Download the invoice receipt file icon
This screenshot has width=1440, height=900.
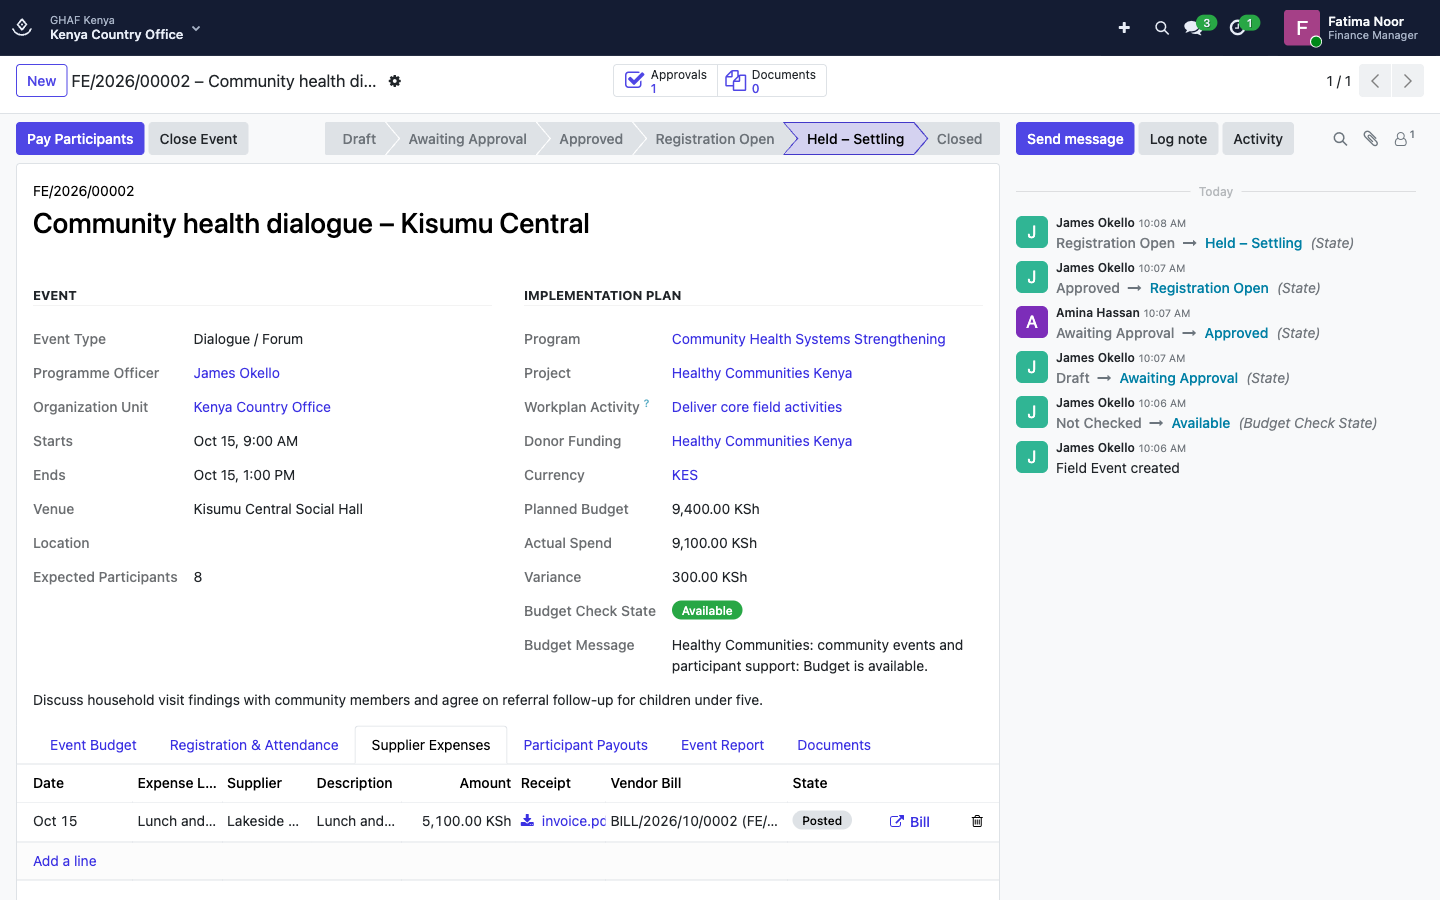click(527, 821)
